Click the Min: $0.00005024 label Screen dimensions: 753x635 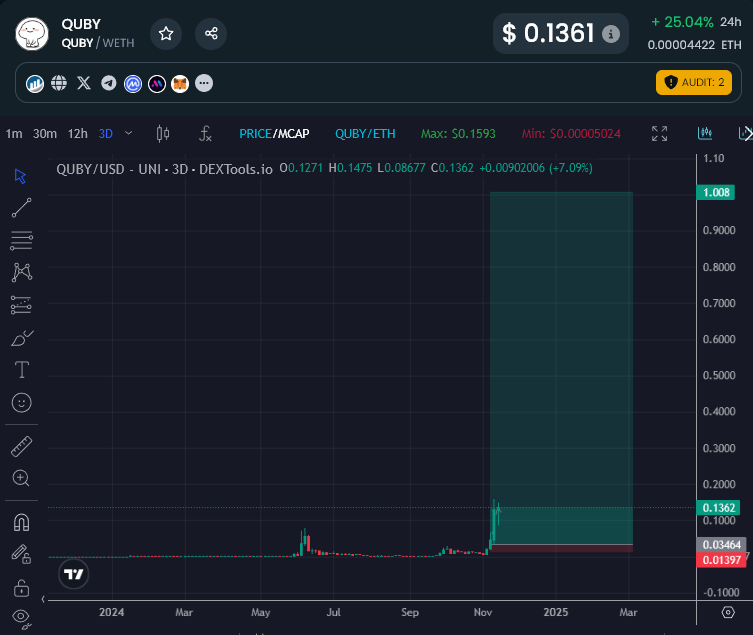571,134
